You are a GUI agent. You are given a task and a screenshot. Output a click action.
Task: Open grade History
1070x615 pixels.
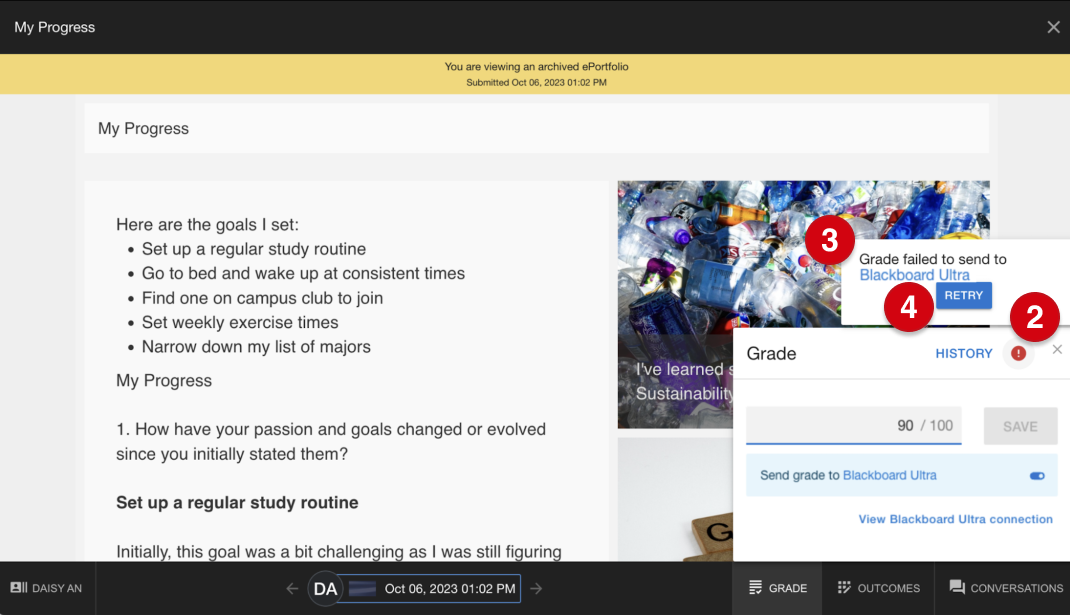pos(964,354)
